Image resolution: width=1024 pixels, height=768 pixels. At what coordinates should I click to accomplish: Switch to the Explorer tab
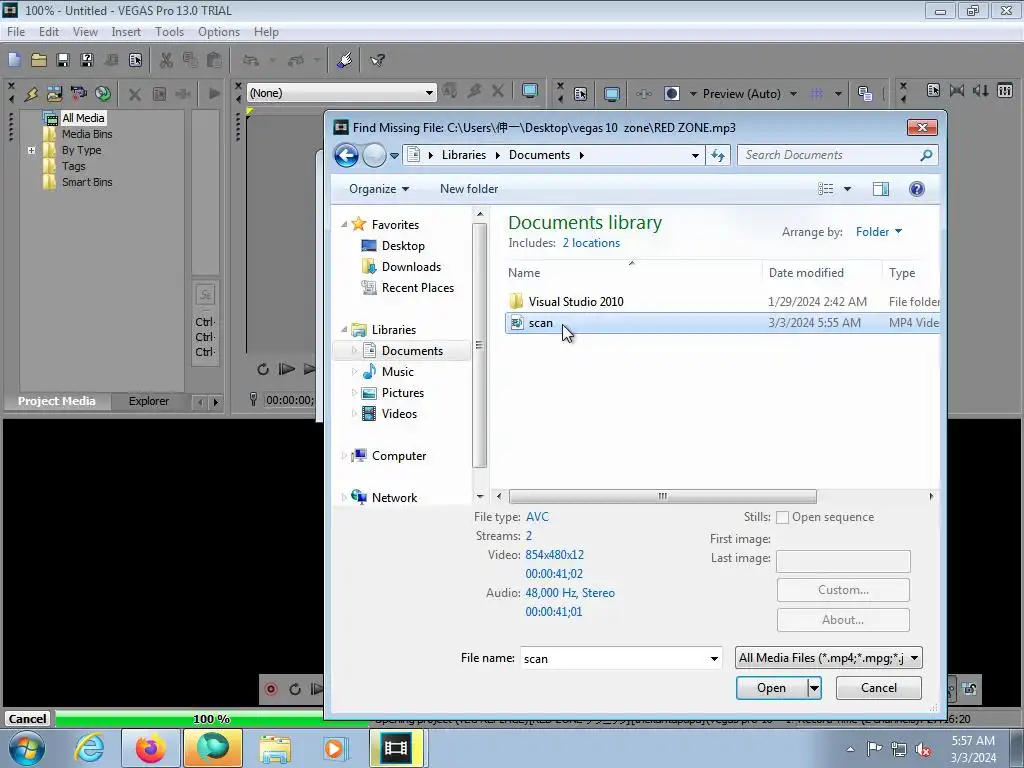point(149,401)
